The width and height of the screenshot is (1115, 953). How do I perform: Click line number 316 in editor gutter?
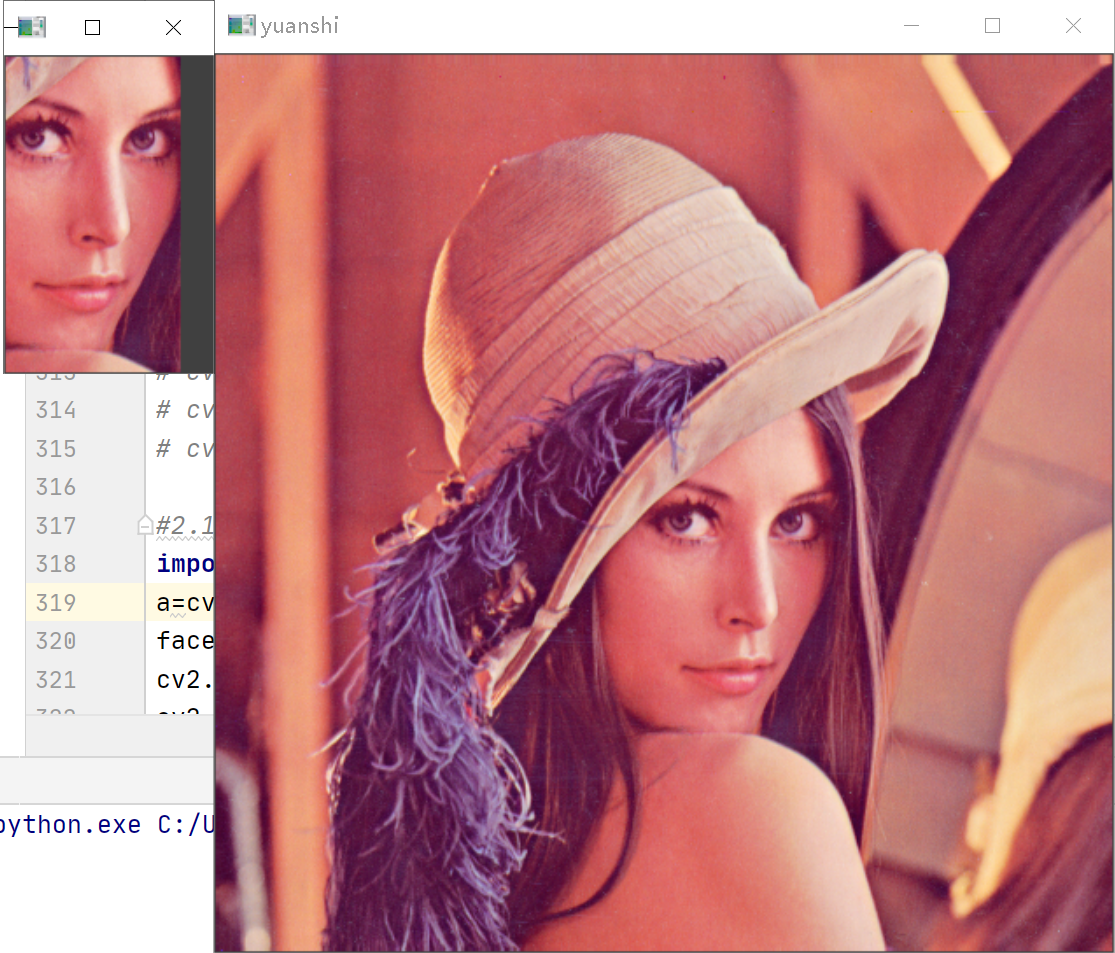[x=56, y=487]
